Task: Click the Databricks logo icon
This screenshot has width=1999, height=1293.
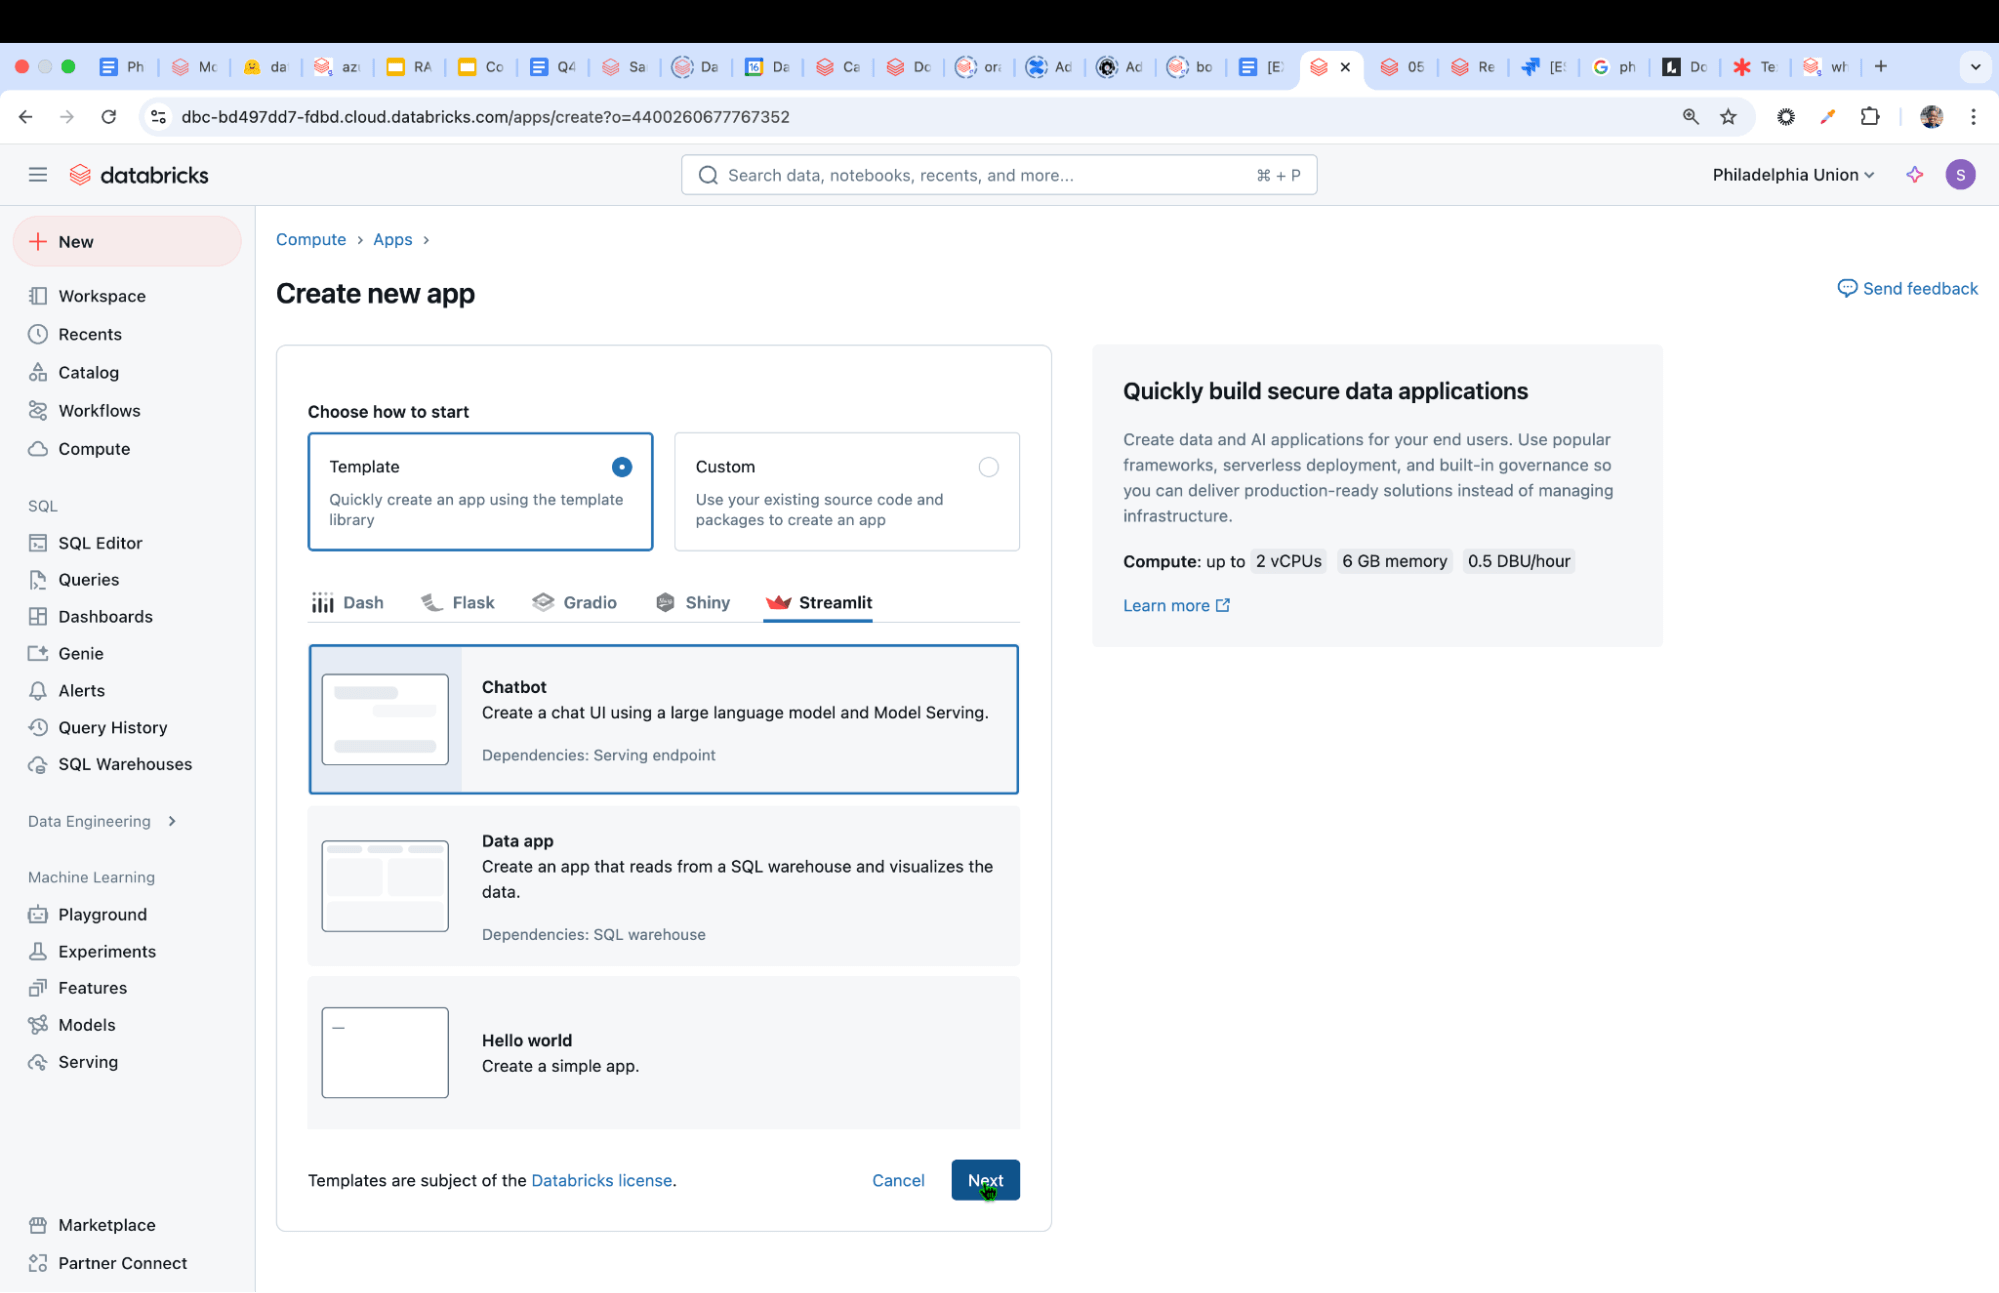Action: (x=80, y=173)
